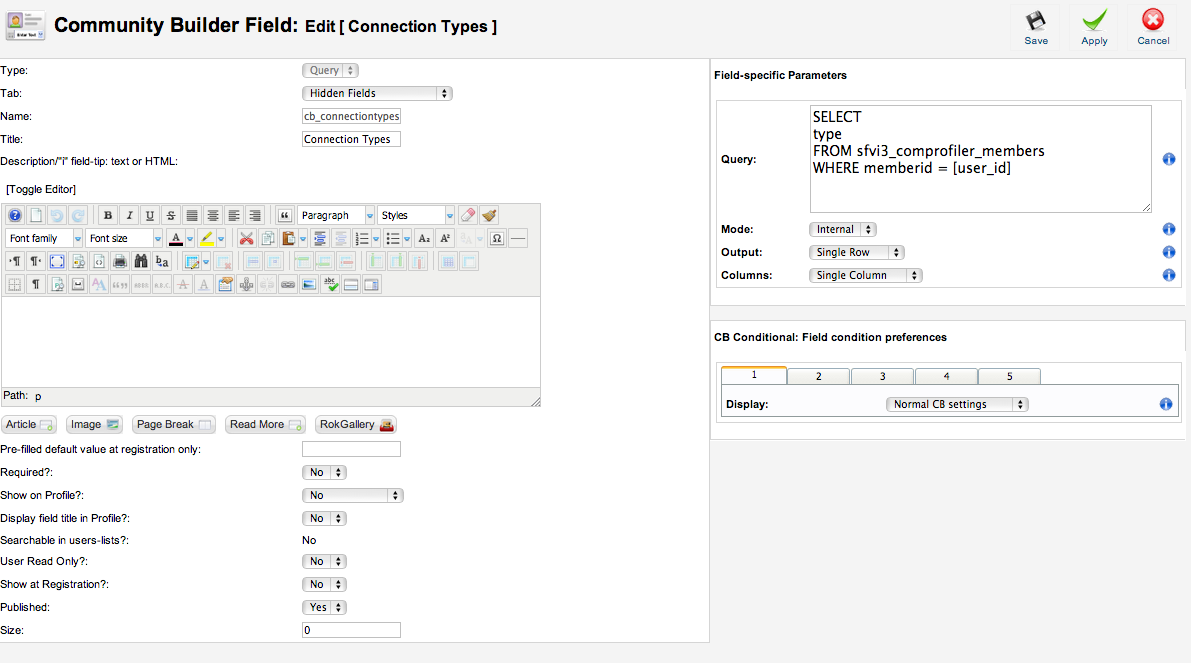Switch to condition tab 4
1191x663 pixels.
pyautogui.click(x=946, y=376)
